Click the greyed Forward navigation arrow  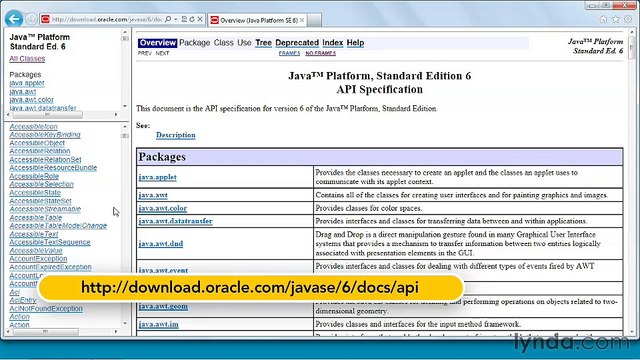point(31,19)
